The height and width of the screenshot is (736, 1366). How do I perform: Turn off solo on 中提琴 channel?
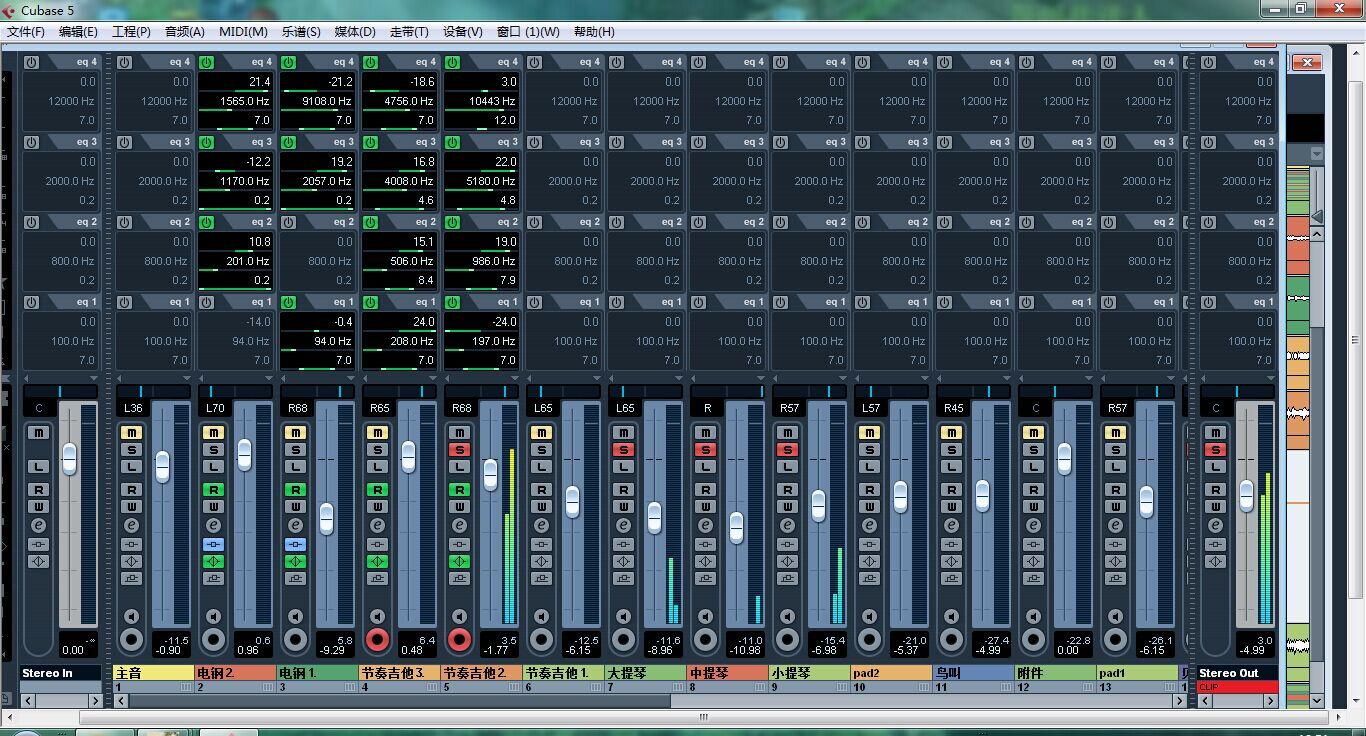(x=705, y=450)
